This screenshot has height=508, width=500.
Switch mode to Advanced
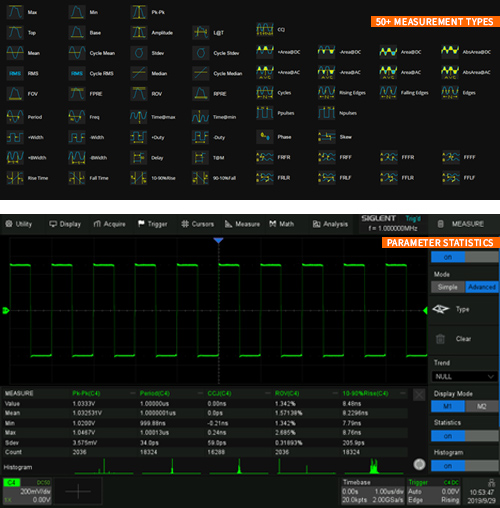(482, 287)
